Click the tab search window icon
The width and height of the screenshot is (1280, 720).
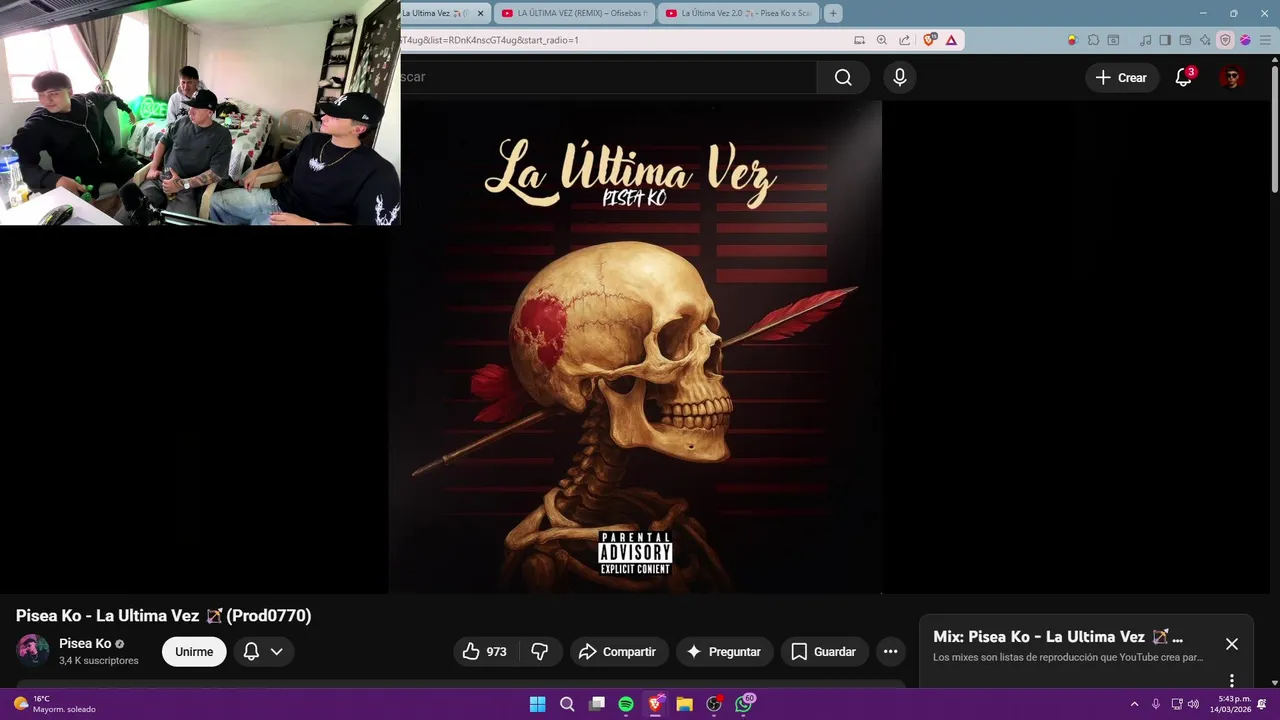click(1113, 40)
